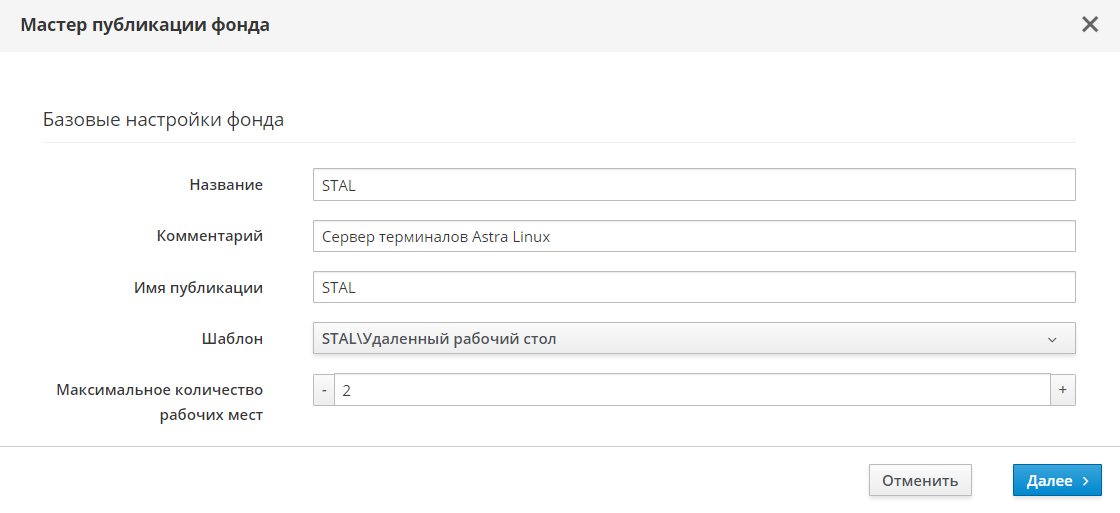The width and height of the screenshot is (1120, 513).
Task: Decrease workplace count with minus button
Action: pos(324,390)
